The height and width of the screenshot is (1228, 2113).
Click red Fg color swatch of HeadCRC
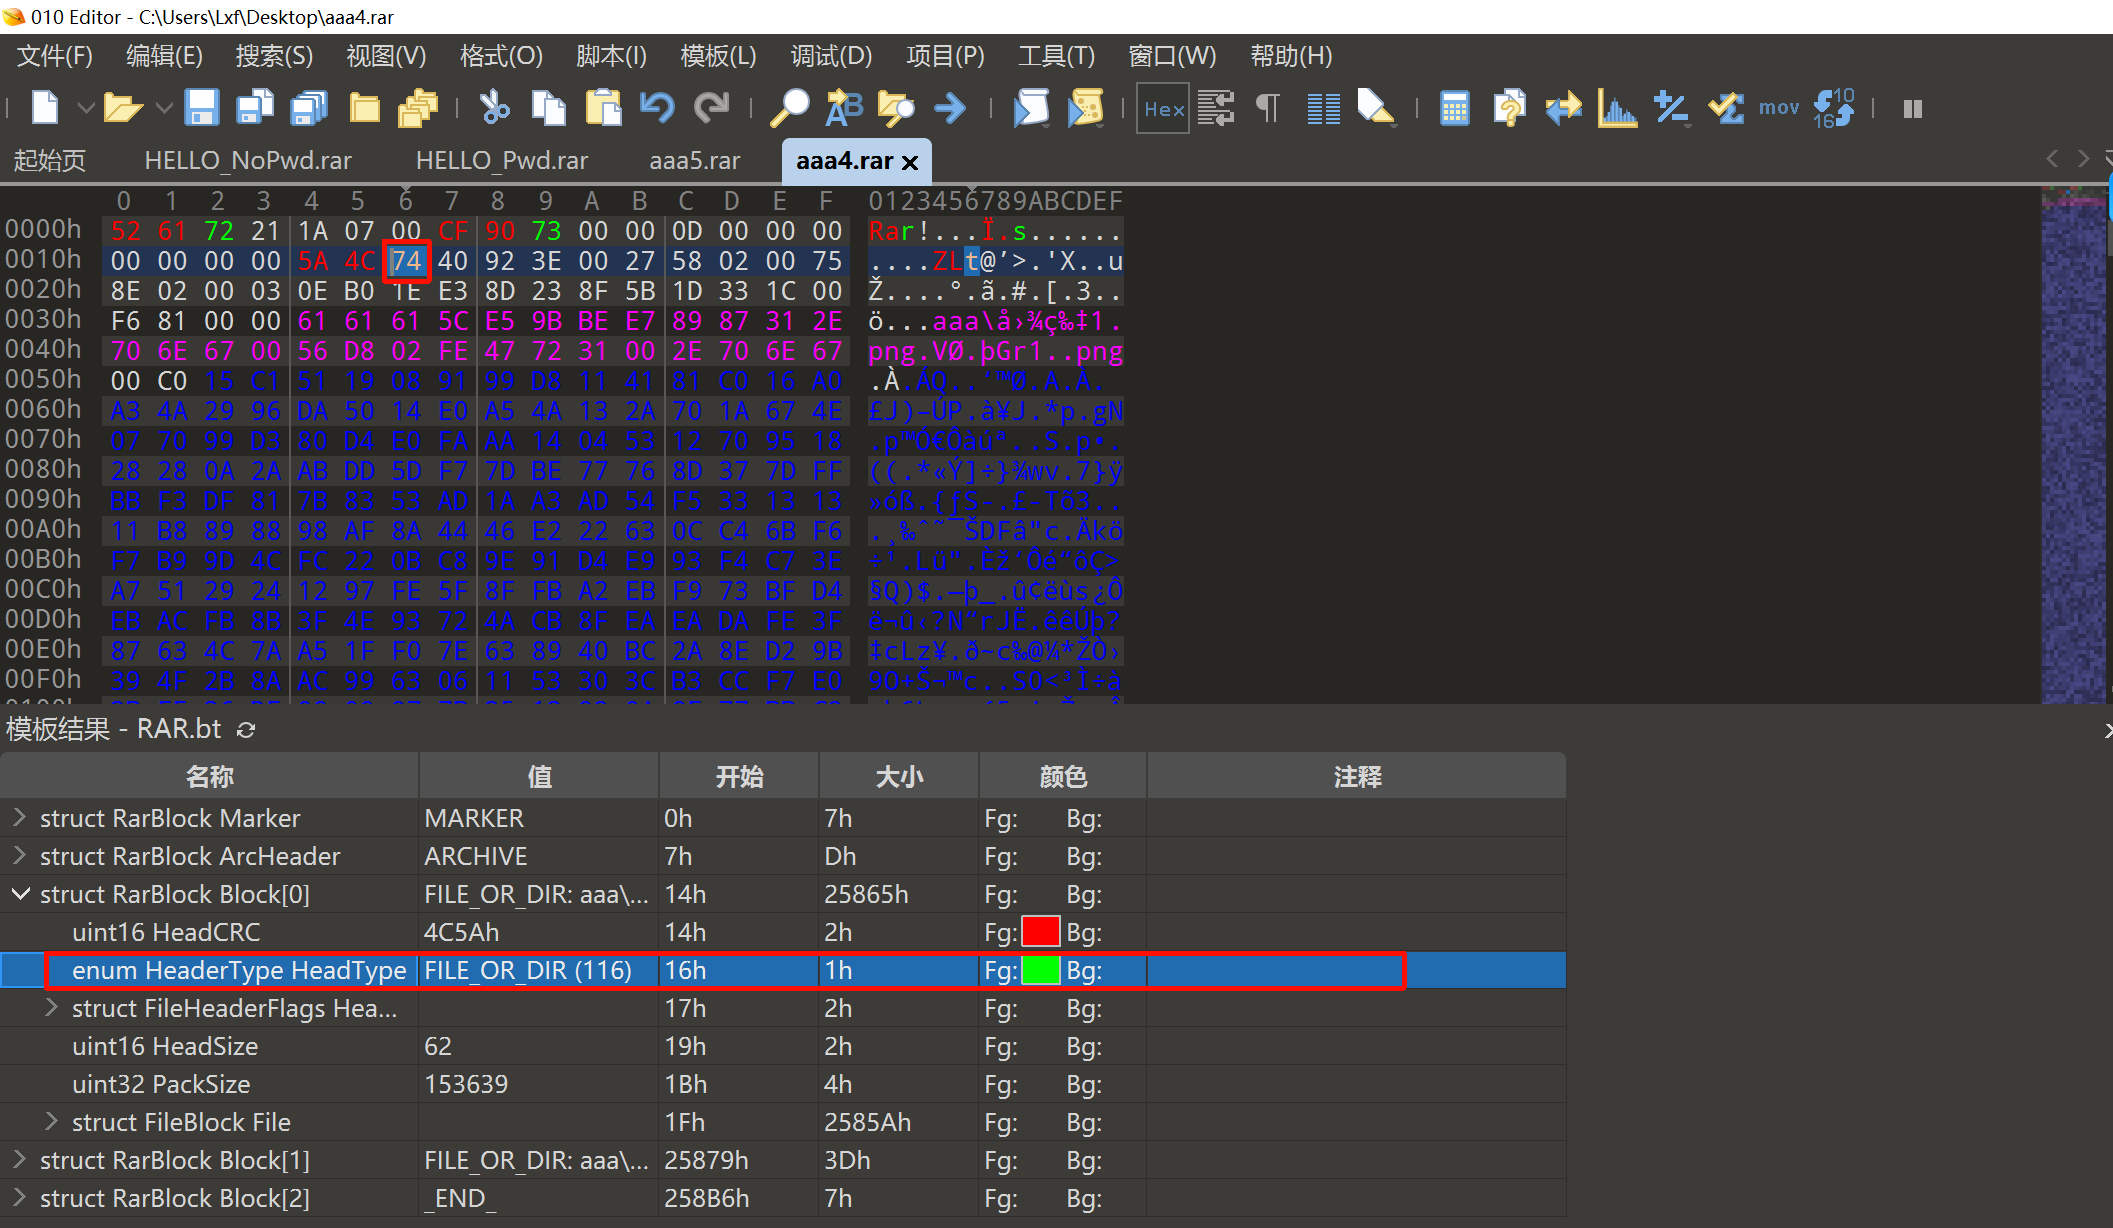tap(1040, 932)
